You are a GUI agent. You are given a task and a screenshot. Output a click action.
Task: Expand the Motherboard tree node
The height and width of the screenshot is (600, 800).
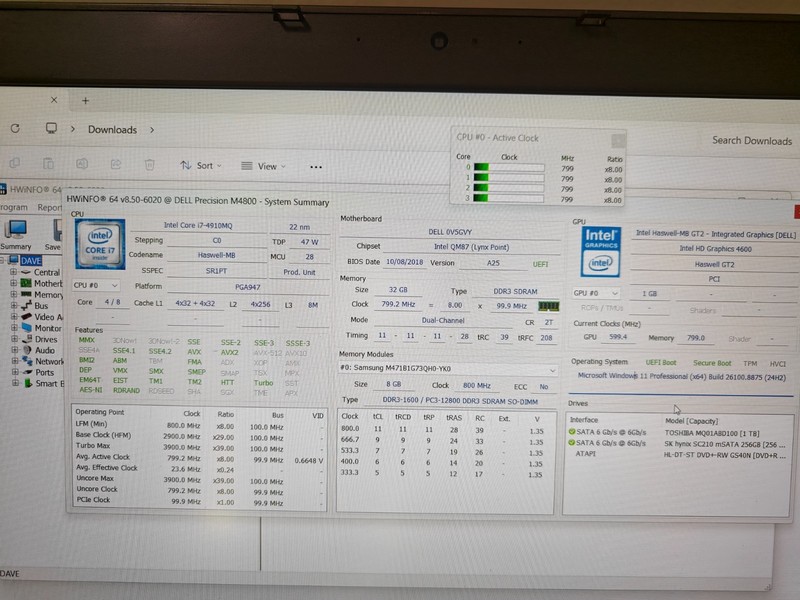click(13, 283)
